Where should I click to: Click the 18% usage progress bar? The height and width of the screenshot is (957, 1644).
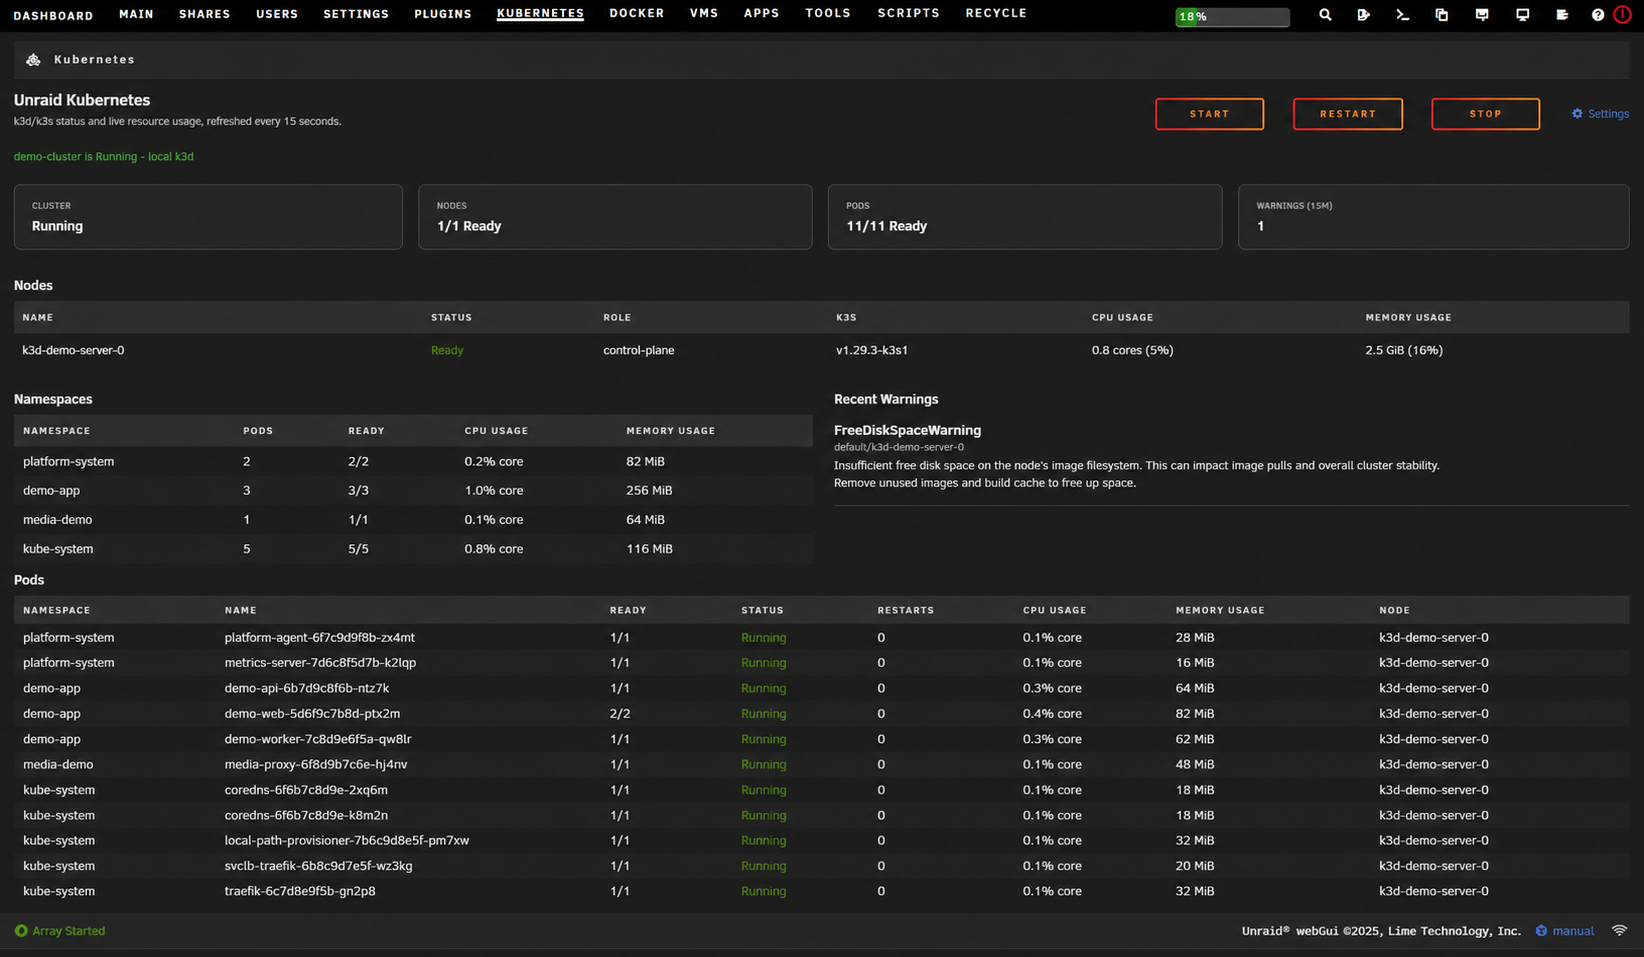[1232, 16]
